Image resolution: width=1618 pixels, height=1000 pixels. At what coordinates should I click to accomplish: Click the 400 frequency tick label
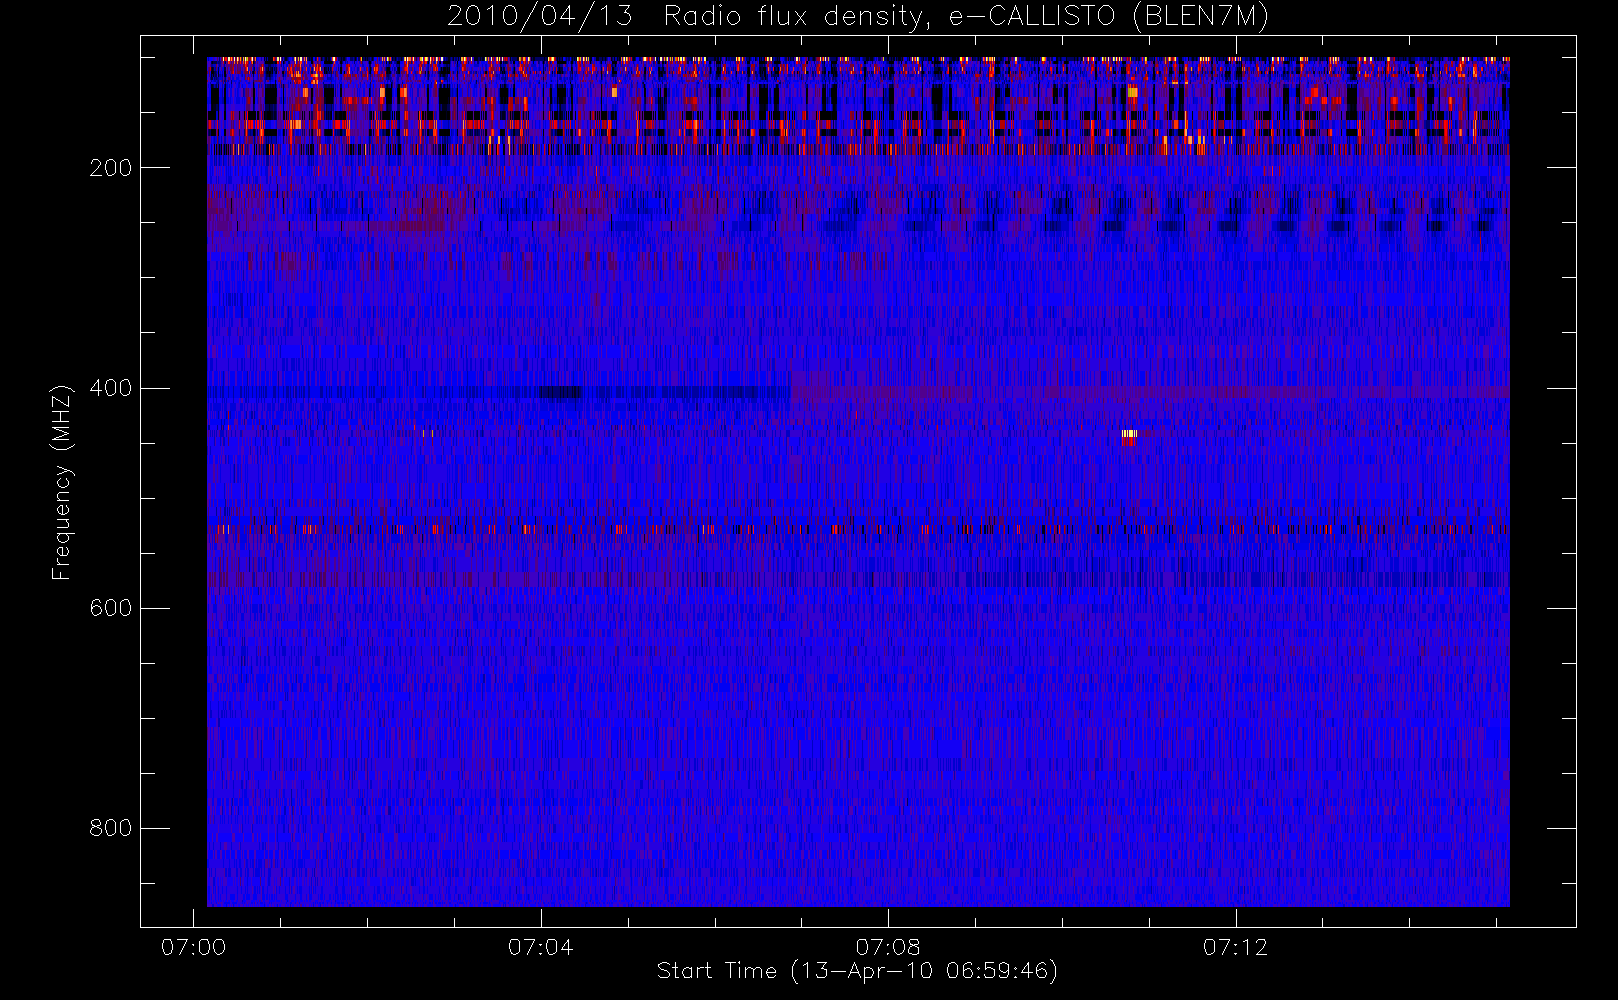pyautogui.click(x=111, y=388)
